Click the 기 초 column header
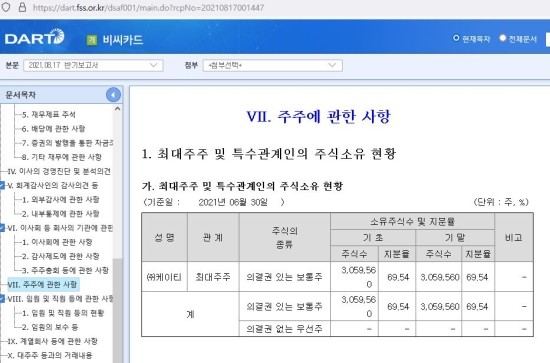Viewport: 550px width, 363px height. tap(373, 237)
